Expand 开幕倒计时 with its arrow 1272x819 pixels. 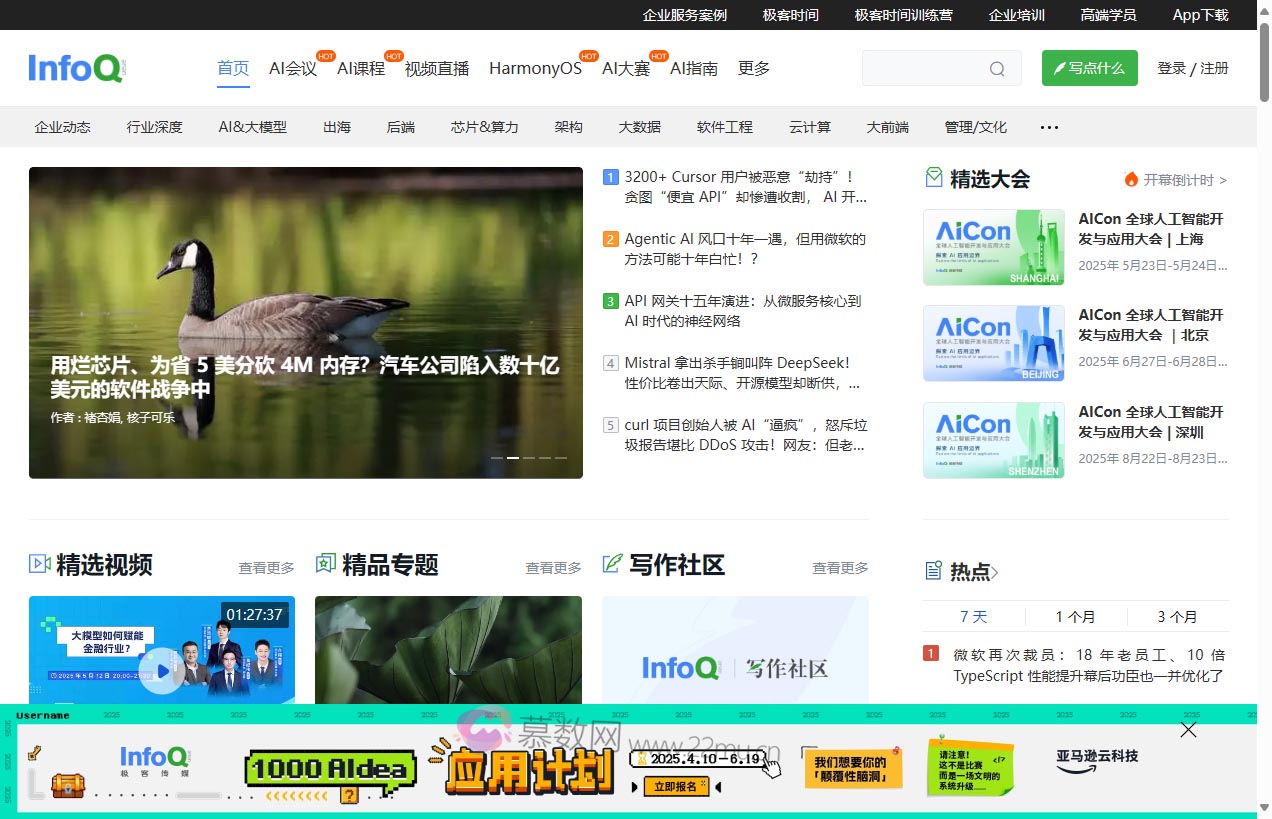[x=1224, y=180]
